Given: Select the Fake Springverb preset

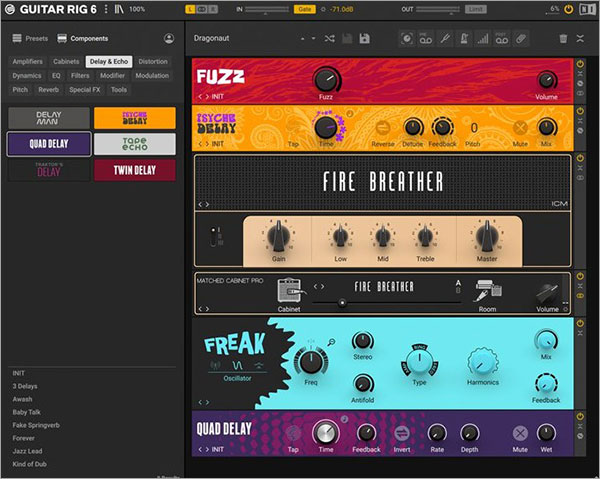Looking at the screenshot, I should coord(36,425).
